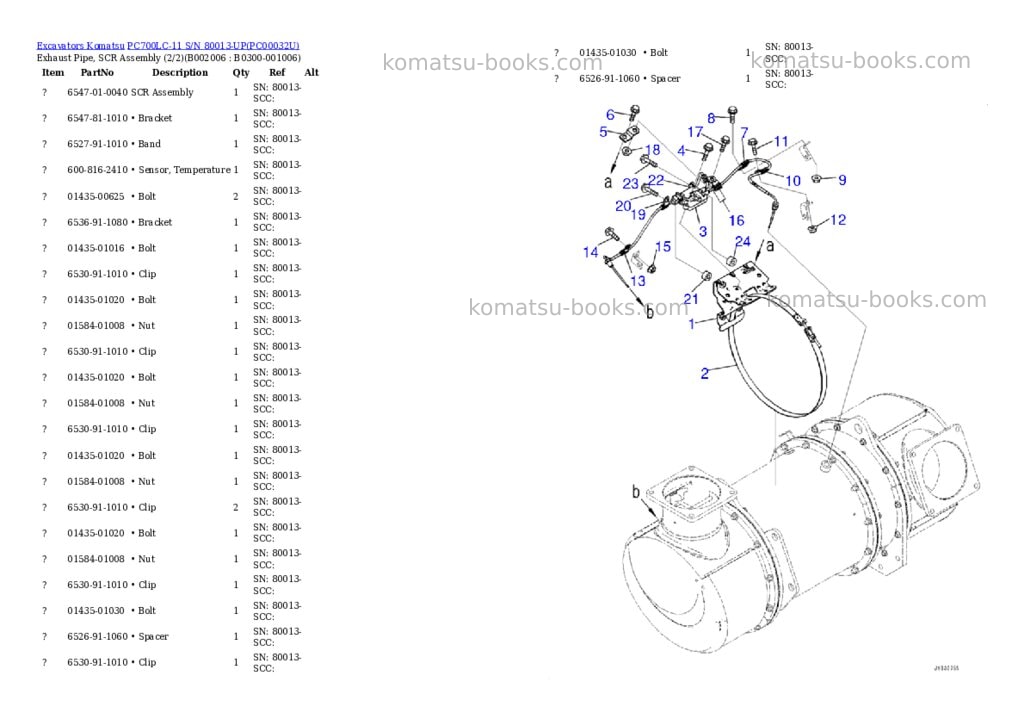Click callout number 12 in the diagram
The image size is (1024, 725).
pyautogui.click(x=838, y=220)
